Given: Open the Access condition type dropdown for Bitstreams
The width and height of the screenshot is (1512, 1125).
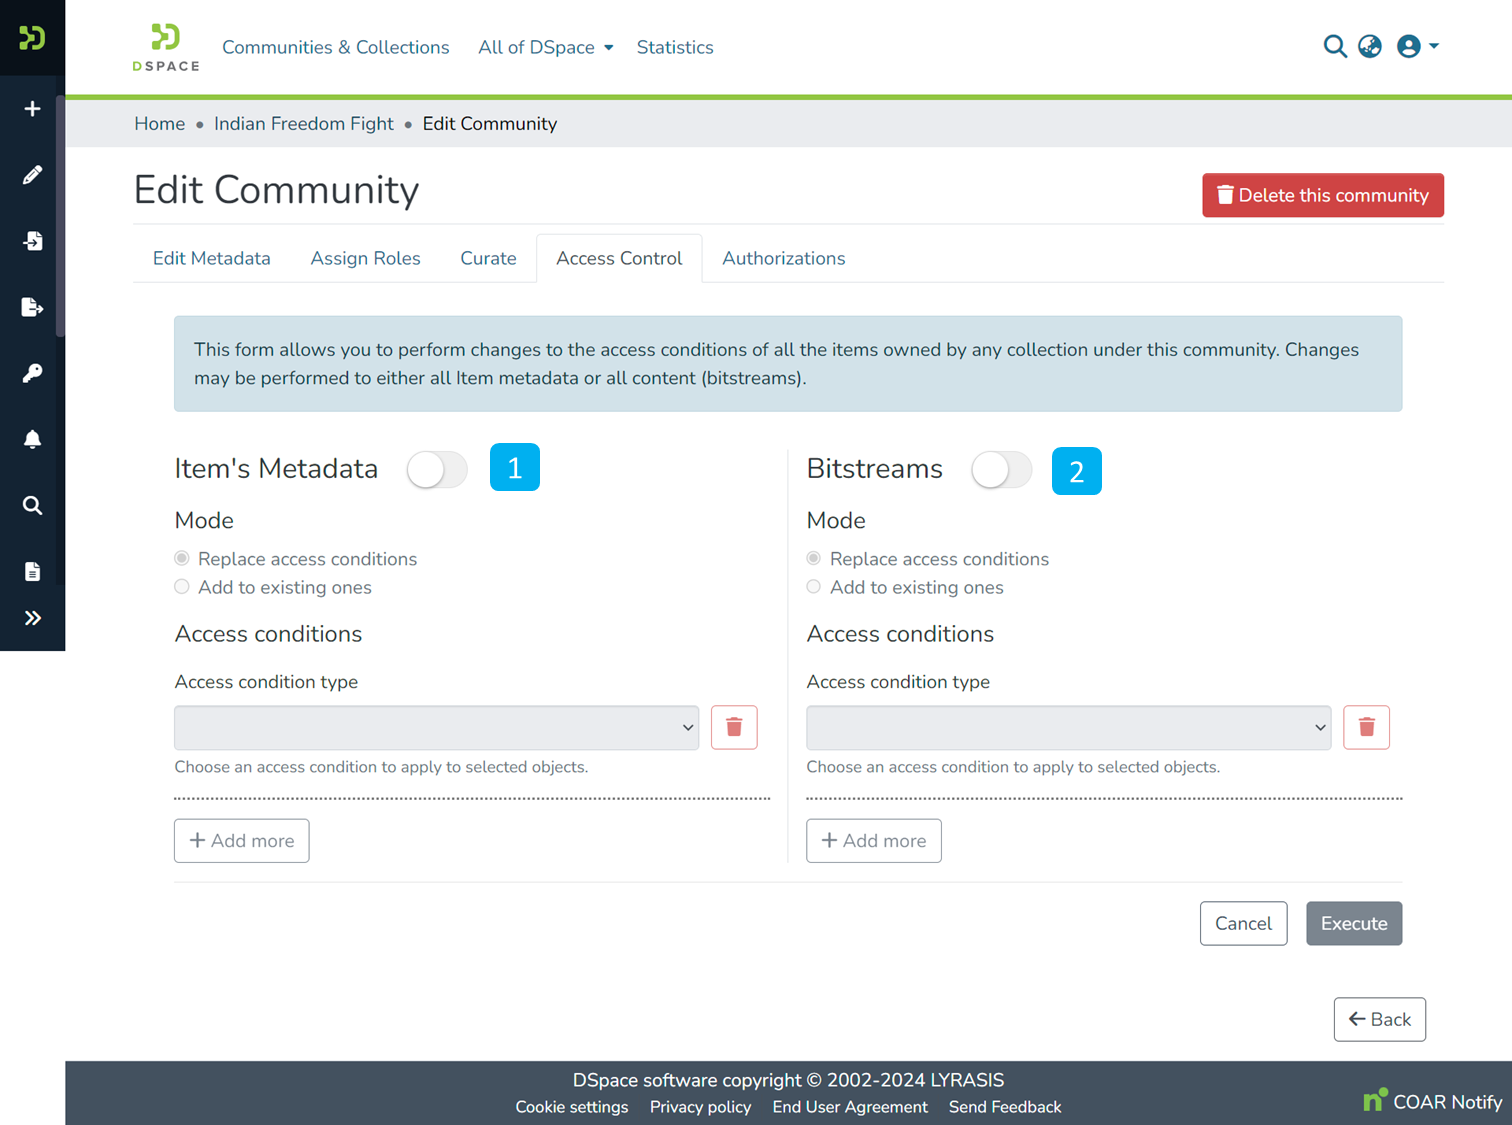Looking at the screenshot, I should tap(1068, 728).
